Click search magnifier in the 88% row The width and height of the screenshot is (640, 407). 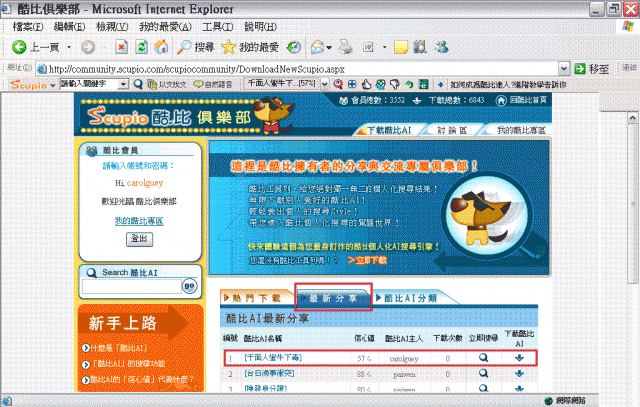point(484,373)
